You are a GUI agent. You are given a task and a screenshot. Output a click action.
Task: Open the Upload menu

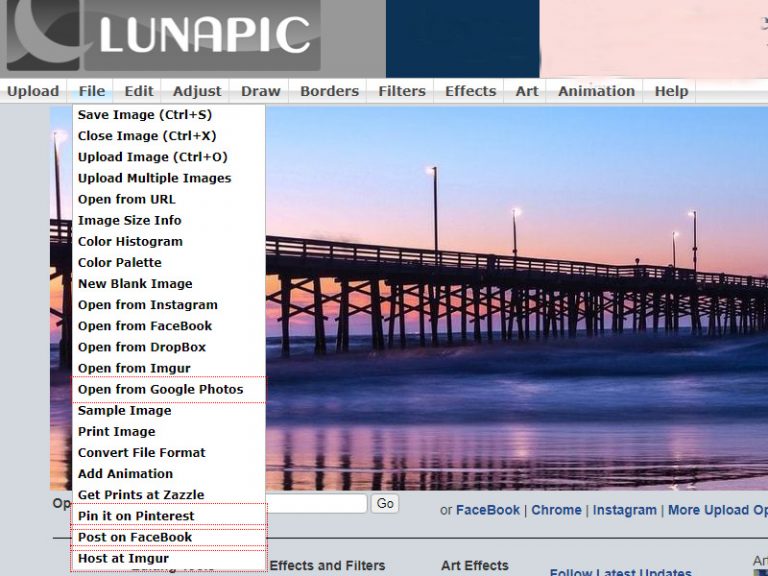pyautogui.click(x=33, y=91)
